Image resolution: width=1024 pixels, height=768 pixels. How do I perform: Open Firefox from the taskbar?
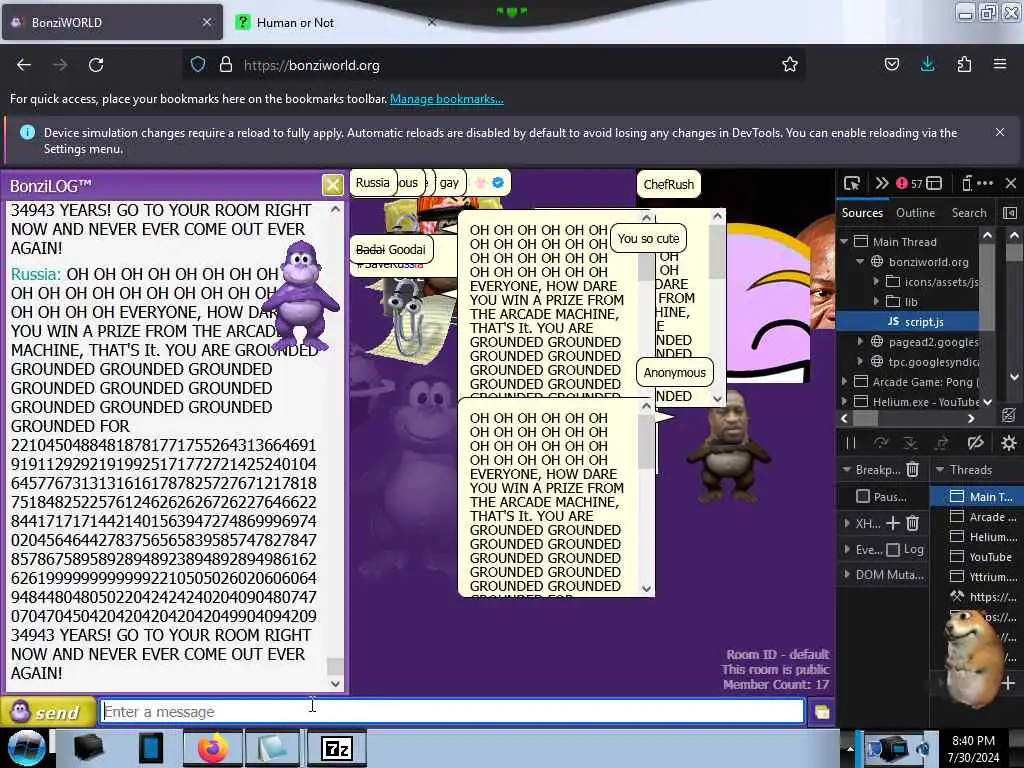[x=212, y=748]
